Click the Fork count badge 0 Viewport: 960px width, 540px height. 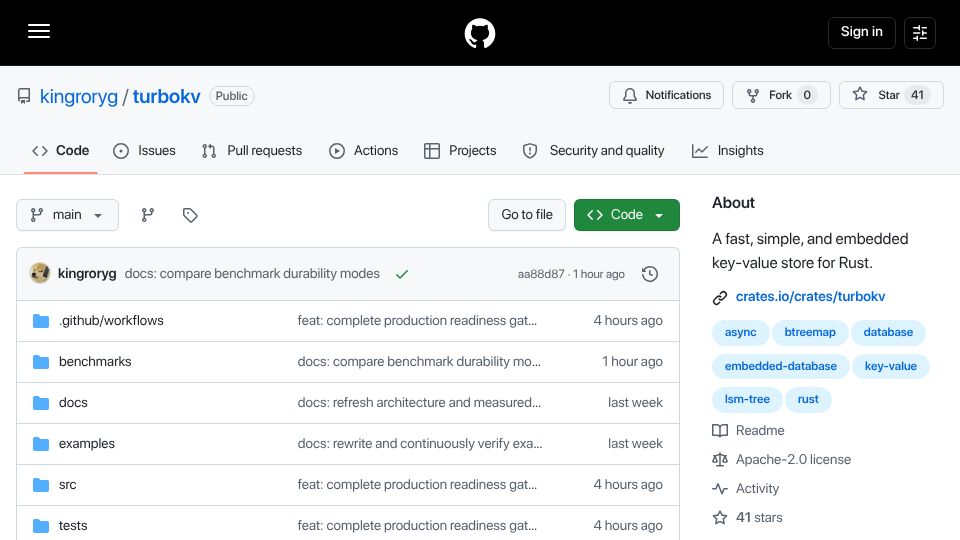tap(807, 95)
